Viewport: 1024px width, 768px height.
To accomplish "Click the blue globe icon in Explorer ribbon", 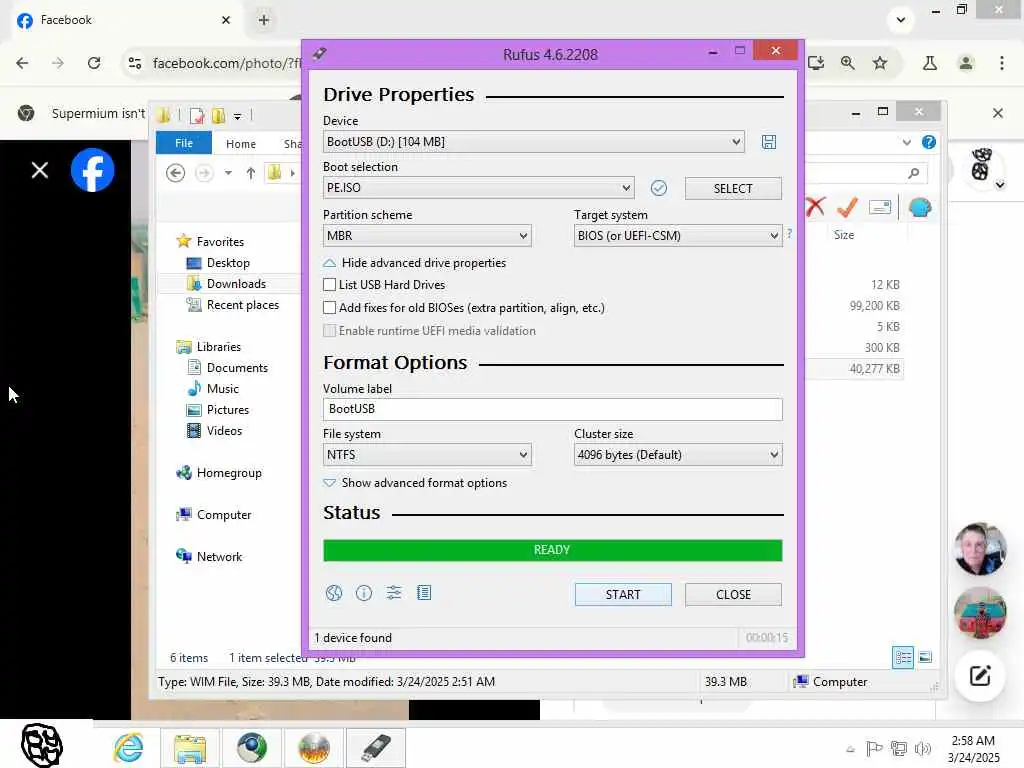I will click(920, 208).
